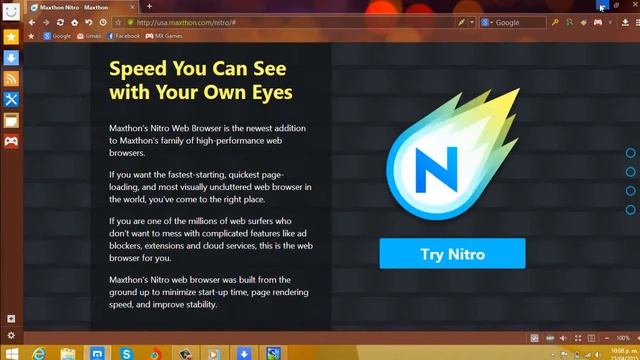Click the Try Nitro button
This screenshot has width=640, height=360.
(x=452, y=253)
